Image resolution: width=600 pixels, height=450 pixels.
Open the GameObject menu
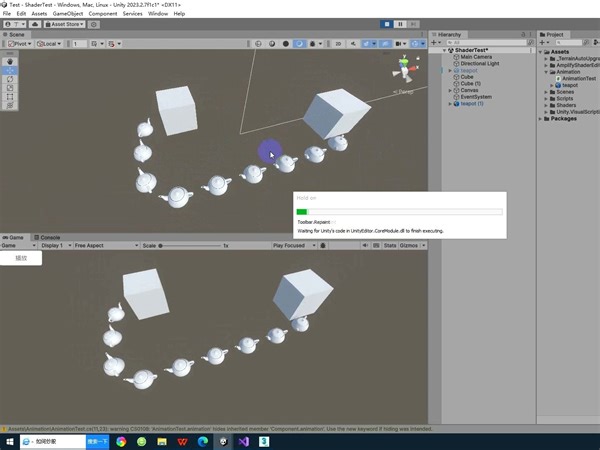click(x=68, y=14)
